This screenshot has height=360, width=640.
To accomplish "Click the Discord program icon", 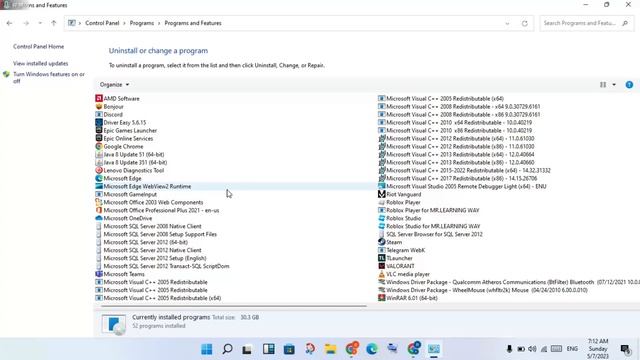I will tap(99, 114).
